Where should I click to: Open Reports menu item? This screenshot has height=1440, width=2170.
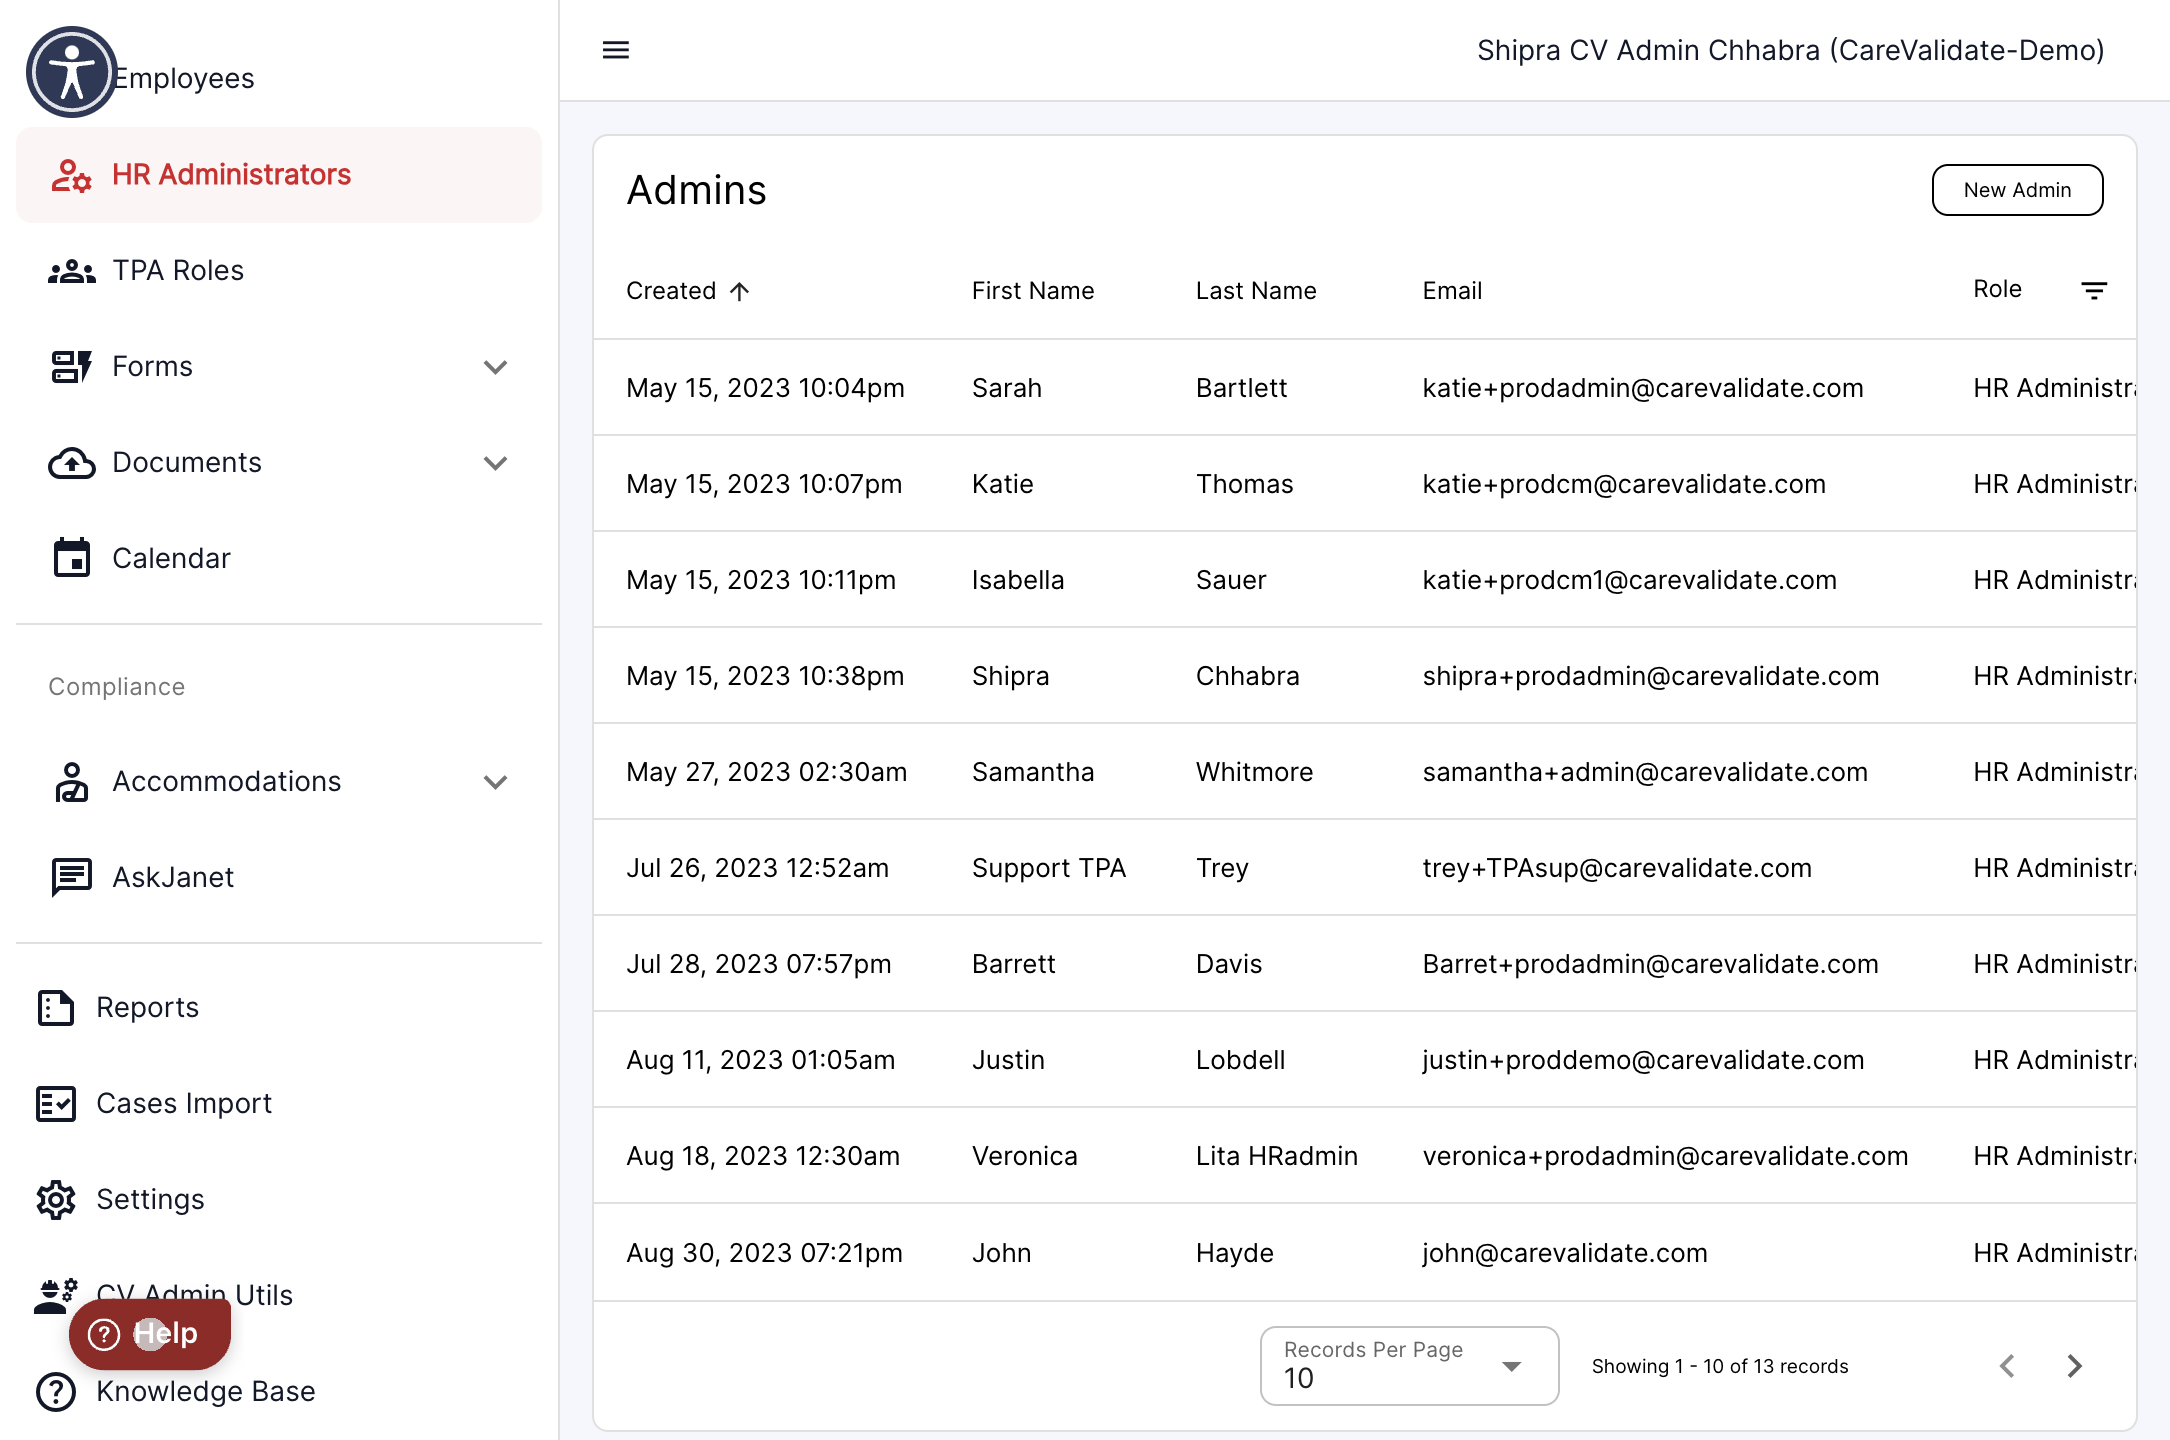tap(279, 1008)
